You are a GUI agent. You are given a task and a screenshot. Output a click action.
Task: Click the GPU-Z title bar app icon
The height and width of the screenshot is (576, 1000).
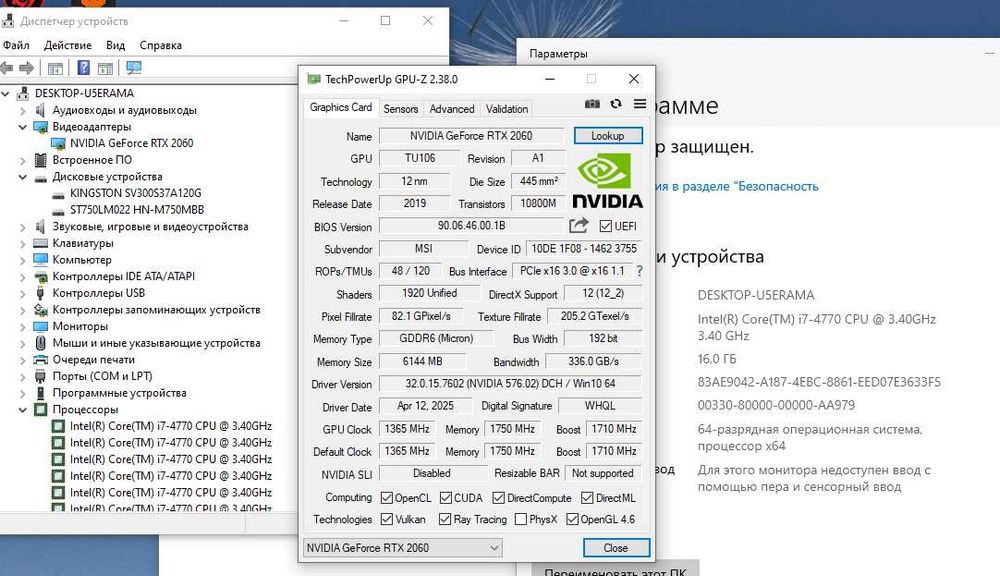pos(313,79)
